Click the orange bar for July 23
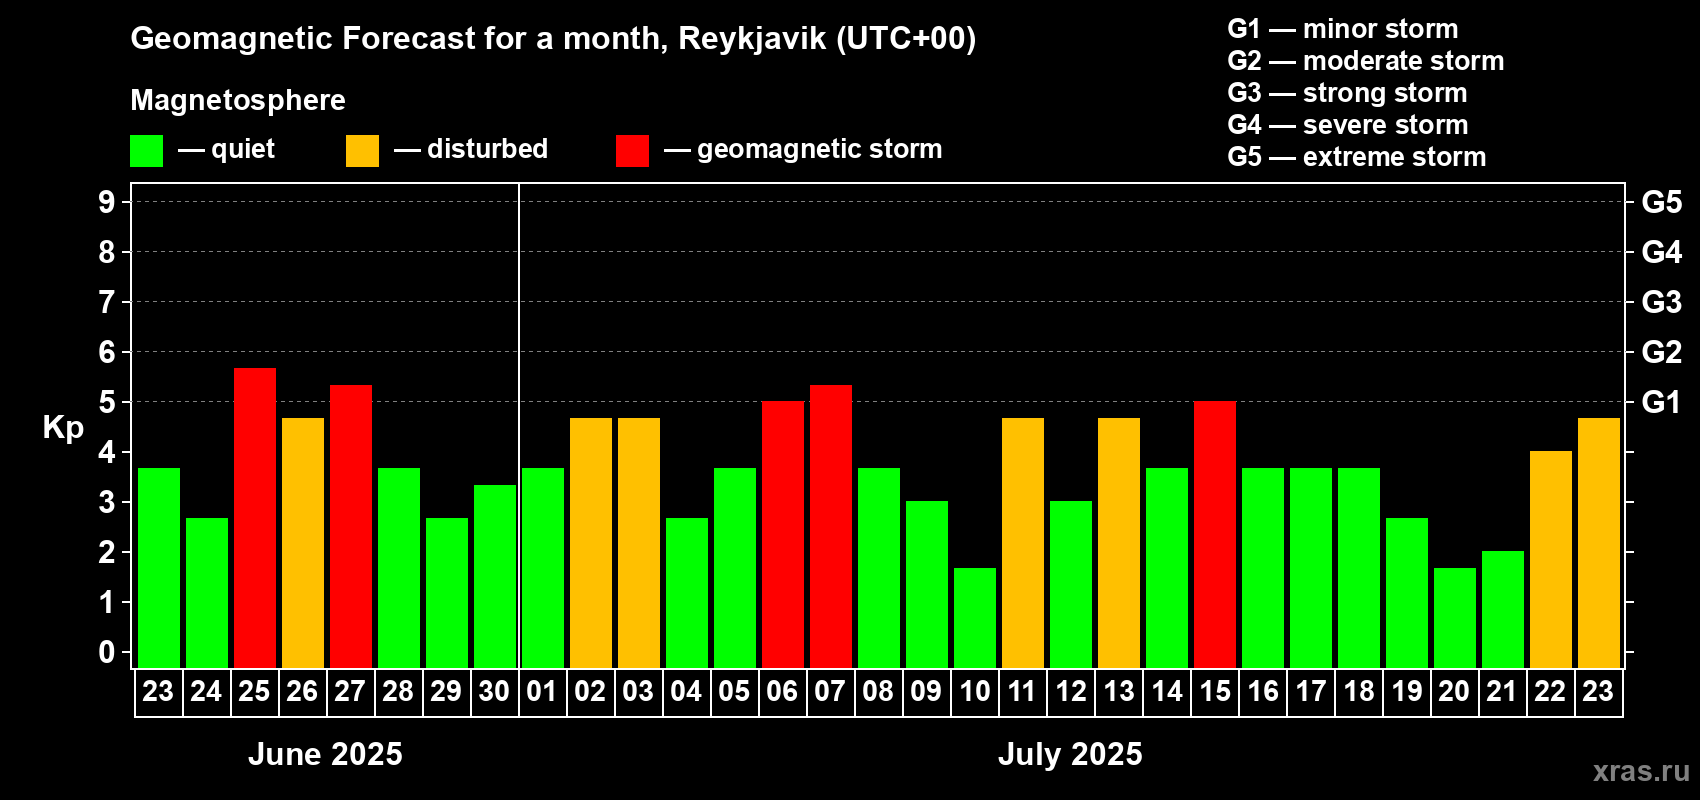The width and height of the screenshot is (1700, 800). click(x=1599, y=543)
